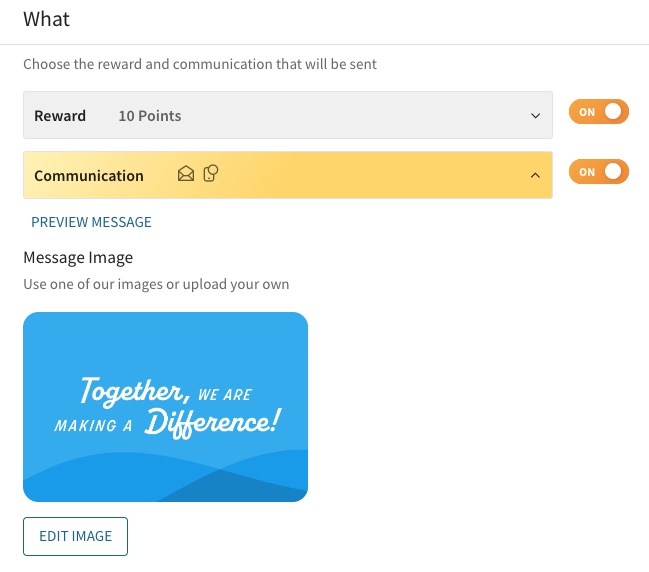Expand the Reward row chevron arrow
This screenshot has height=572, width=649.
(x=535, y=115)
